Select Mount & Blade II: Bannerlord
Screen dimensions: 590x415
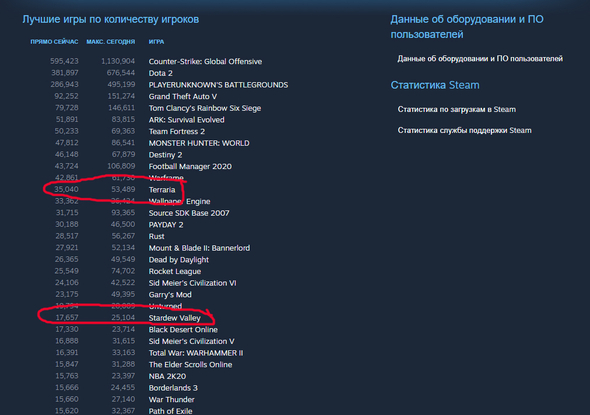(199, 248)
